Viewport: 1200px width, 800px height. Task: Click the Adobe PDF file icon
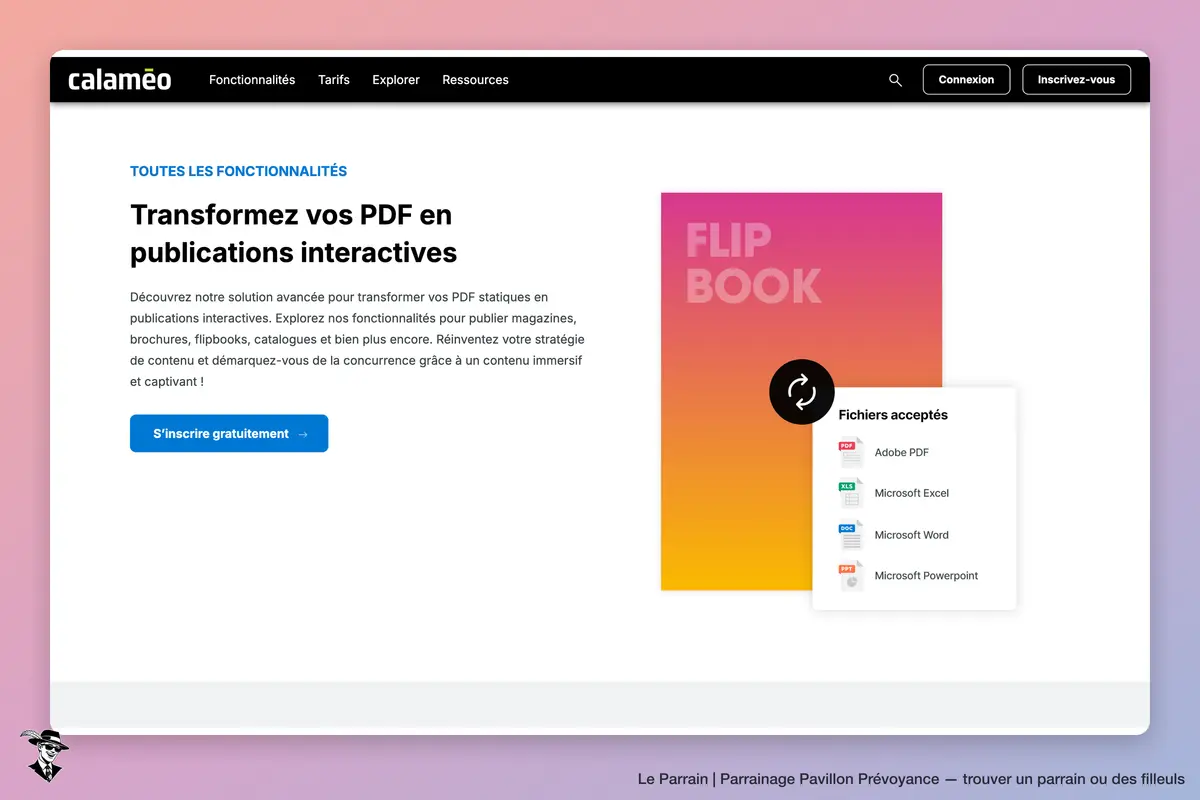pyautogui.click(x=851, y=452)
